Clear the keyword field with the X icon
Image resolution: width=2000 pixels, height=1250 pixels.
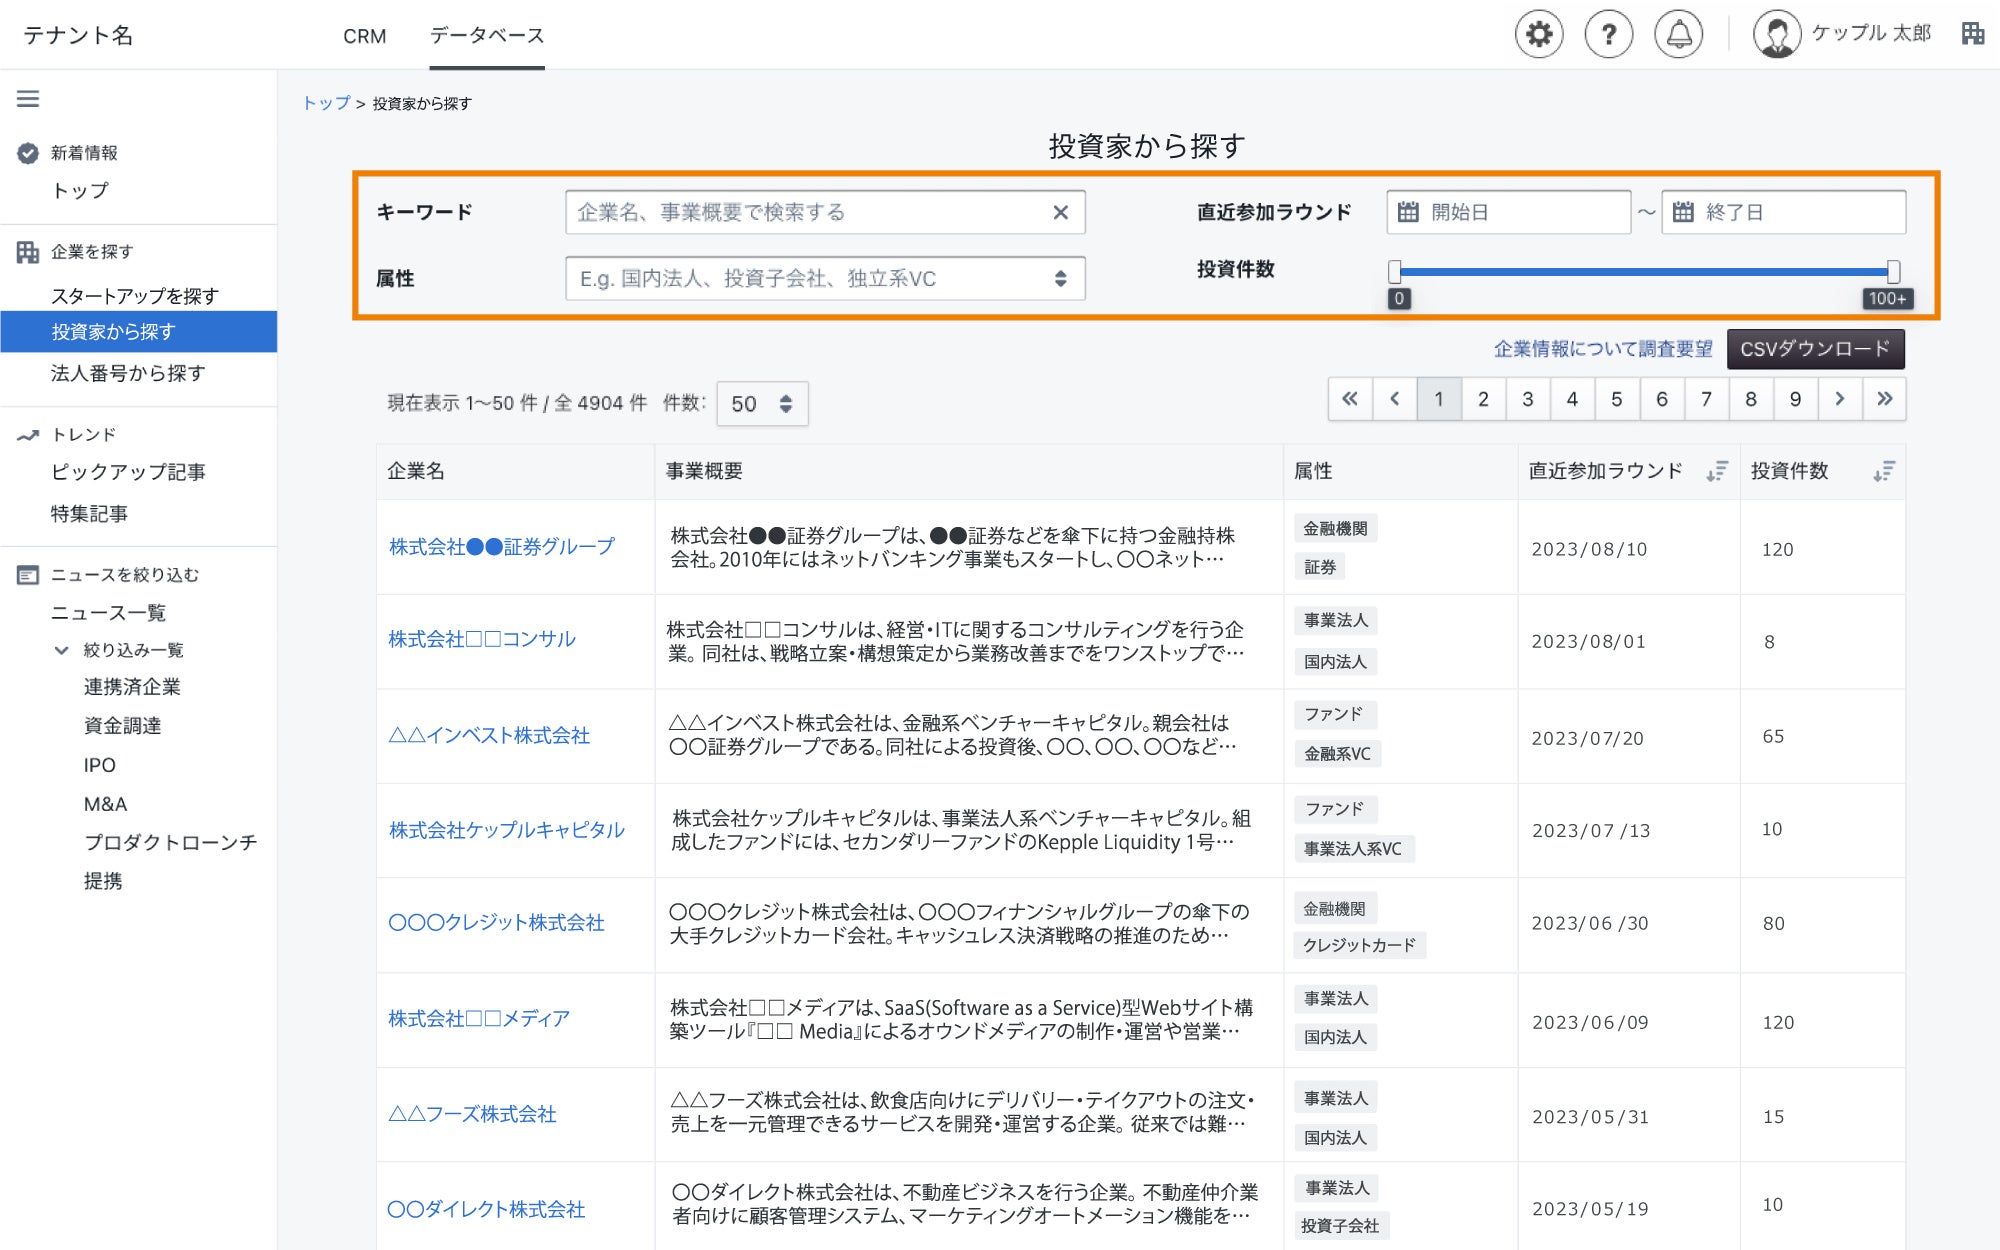pyautogui.click(x=1060, y=211)
